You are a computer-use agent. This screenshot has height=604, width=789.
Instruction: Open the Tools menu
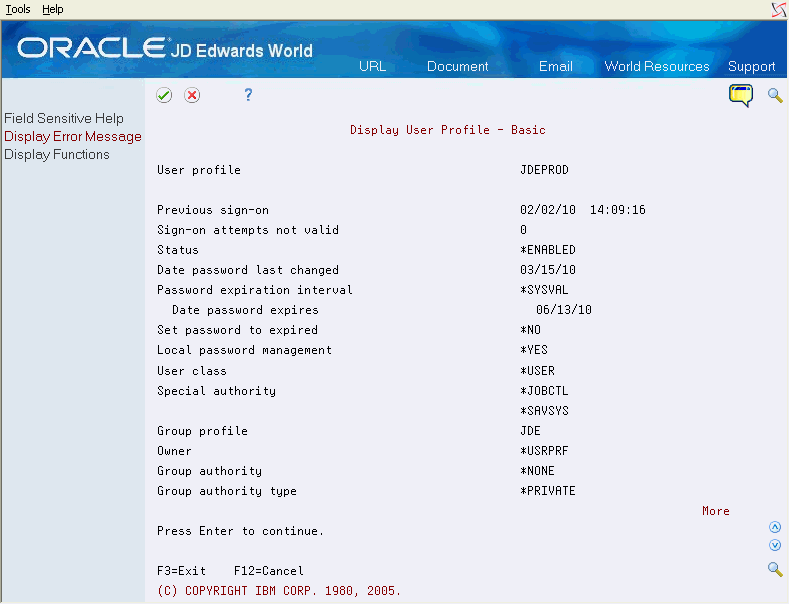point(18,9)
